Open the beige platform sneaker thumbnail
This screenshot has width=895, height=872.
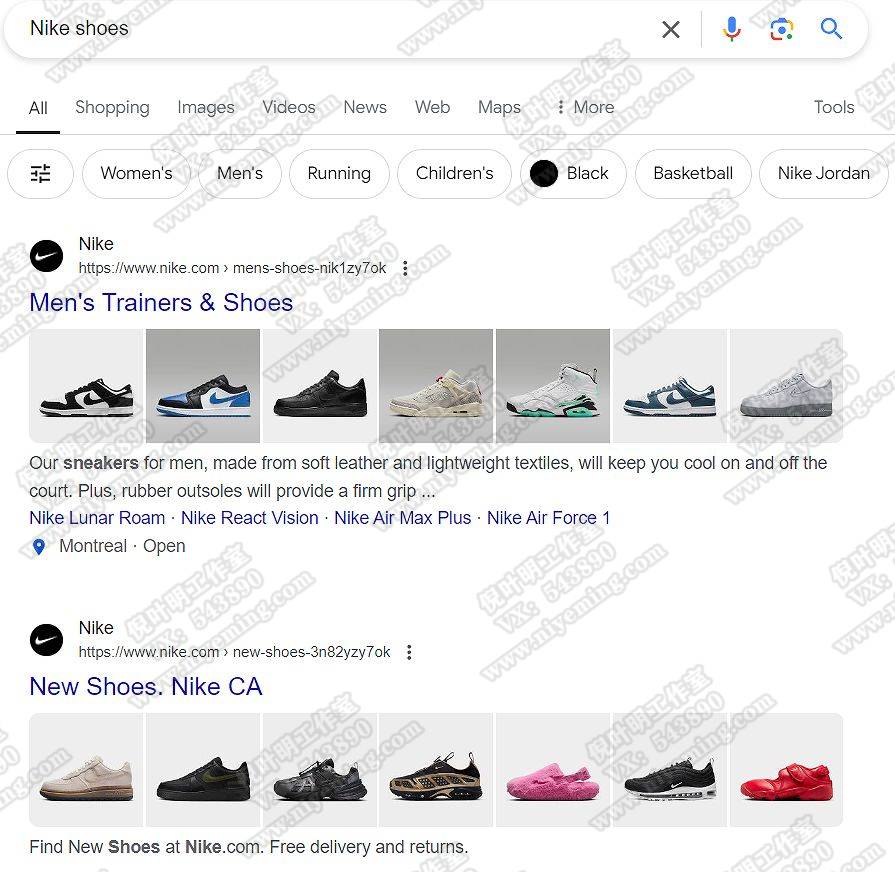86,770
